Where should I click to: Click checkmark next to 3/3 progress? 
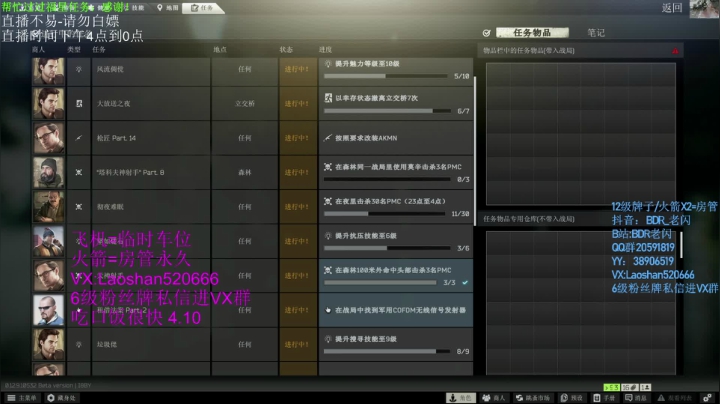tap(465, 282)
